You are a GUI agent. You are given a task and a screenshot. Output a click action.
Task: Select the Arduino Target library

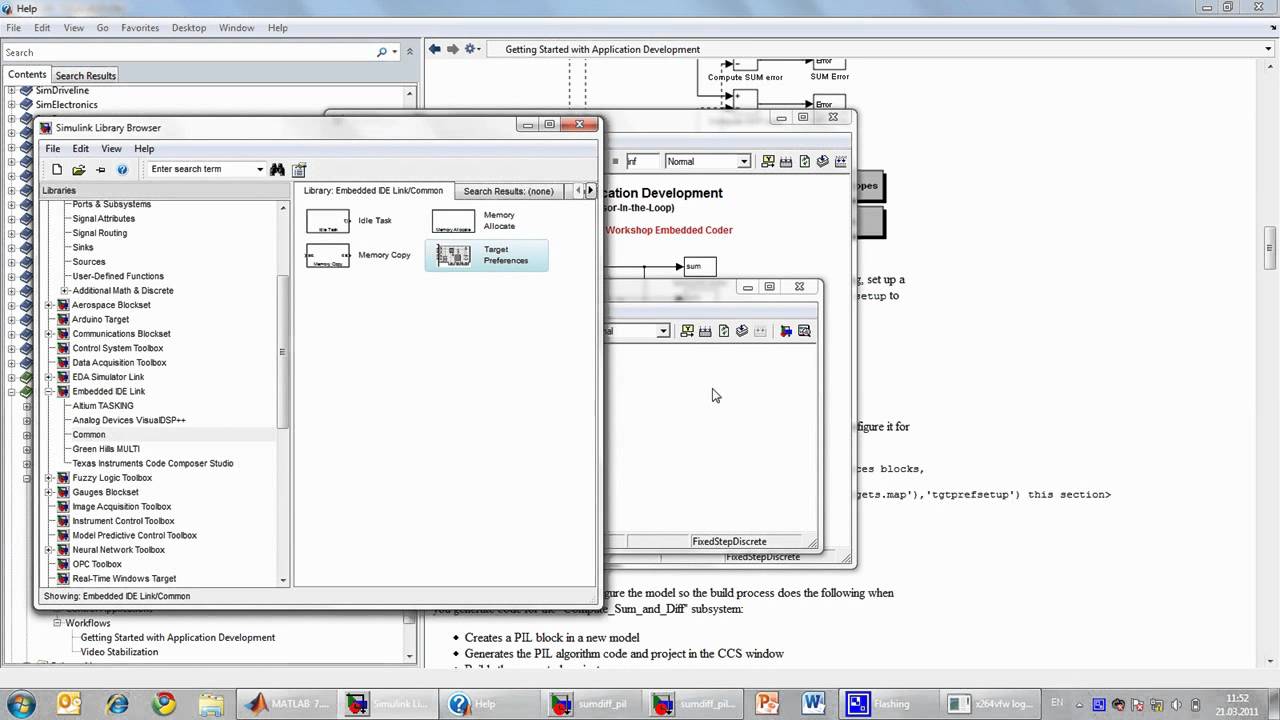click(x=100, y=320)
